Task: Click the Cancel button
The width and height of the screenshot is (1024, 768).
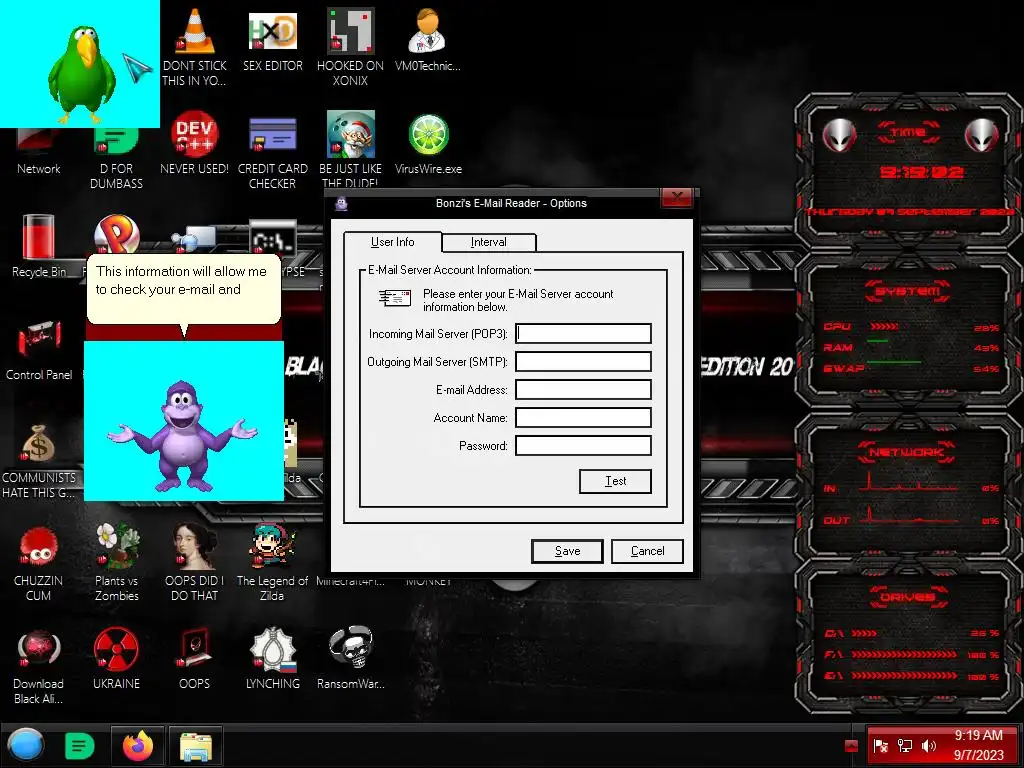Action: click(647, 551)
